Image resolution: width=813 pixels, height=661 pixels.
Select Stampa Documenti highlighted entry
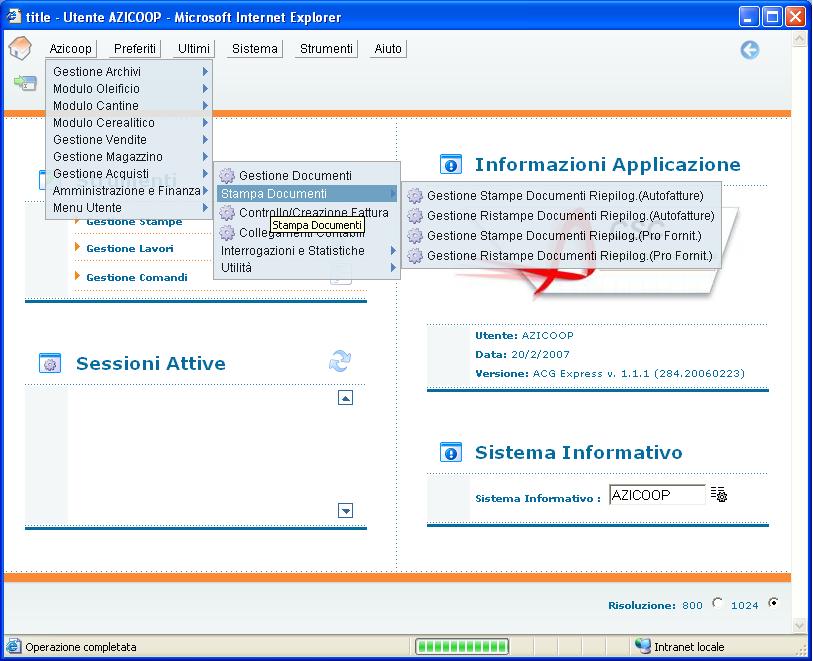tap(307, 194)
